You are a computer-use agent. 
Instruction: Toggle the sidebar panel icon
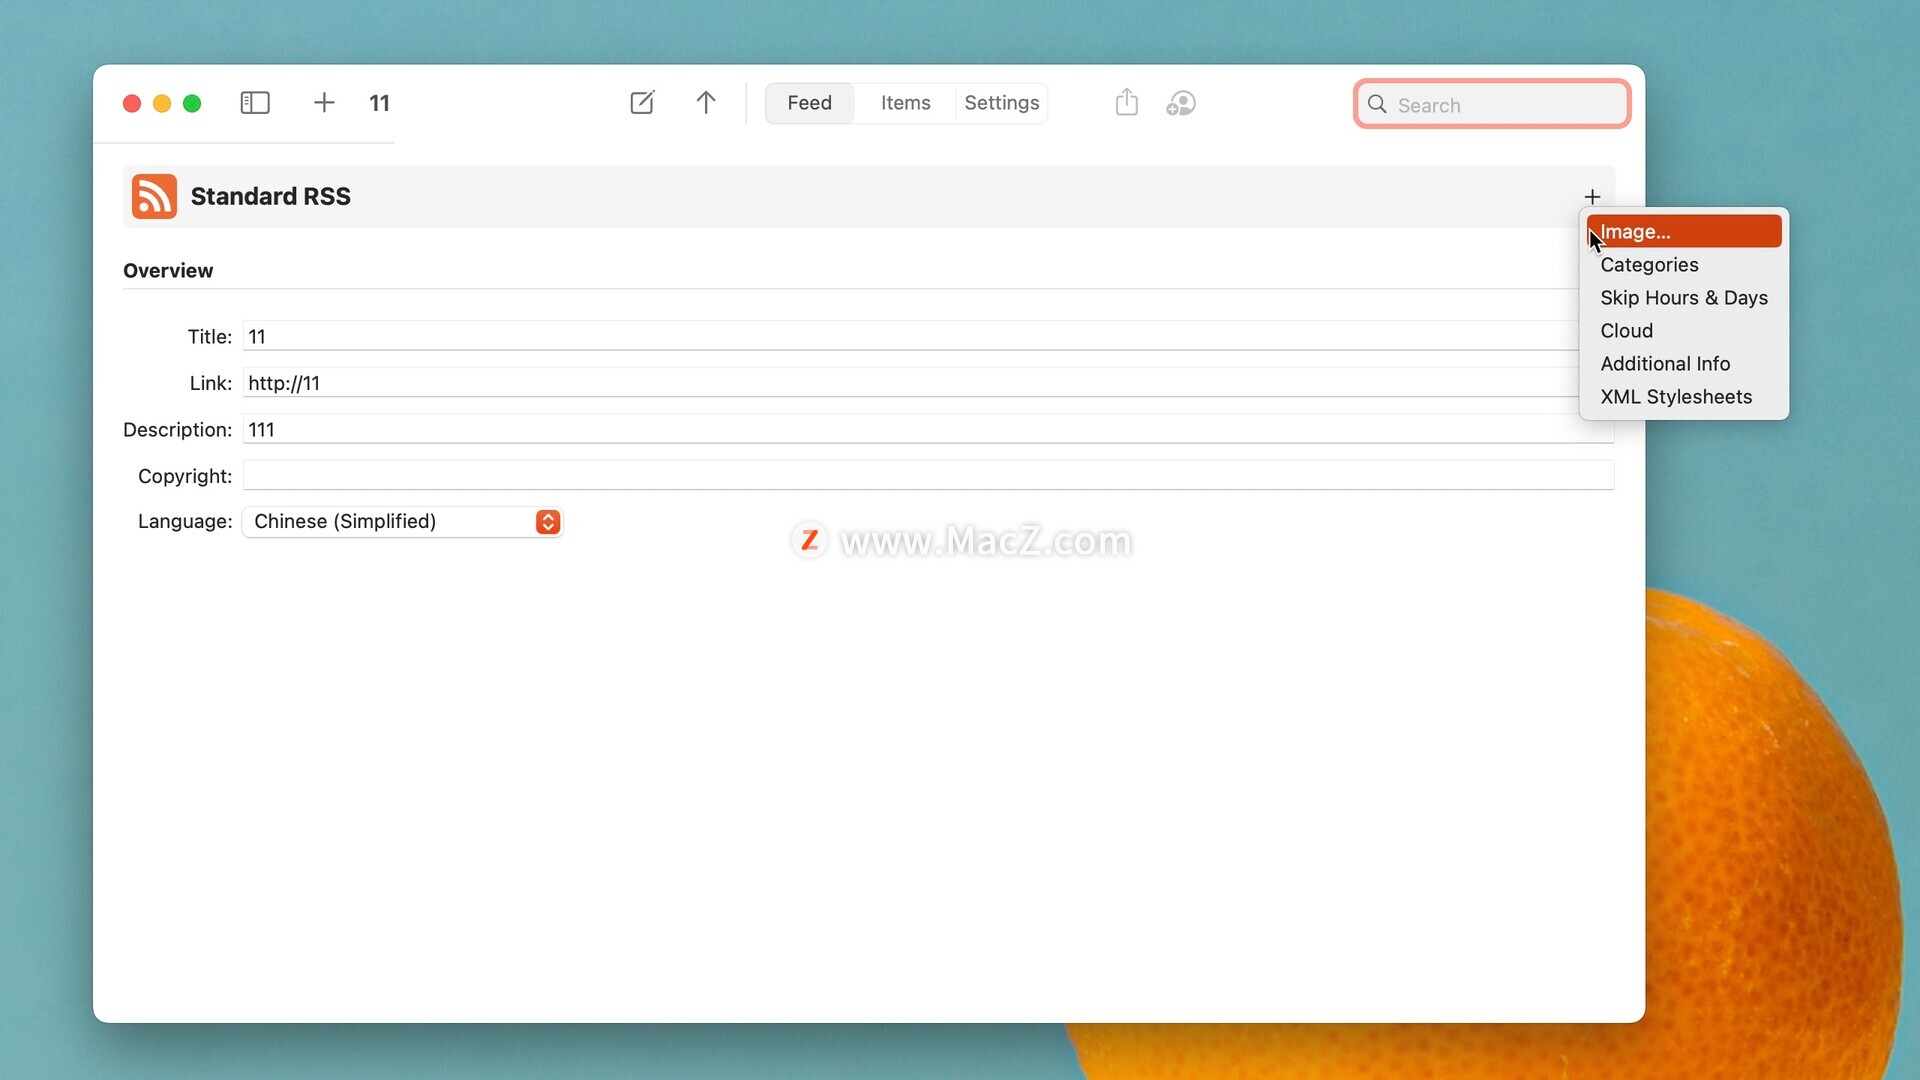[x=255, y=103]
